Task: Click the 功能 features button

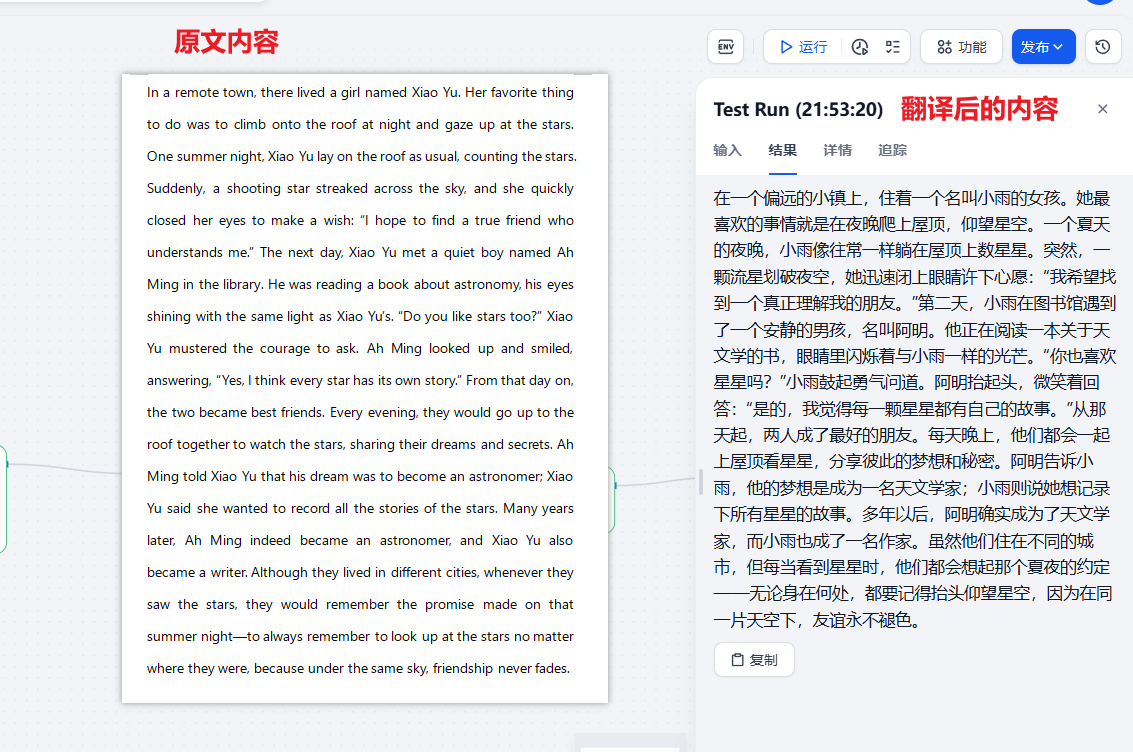Action: pyautogui.click(x=961, y=47)
